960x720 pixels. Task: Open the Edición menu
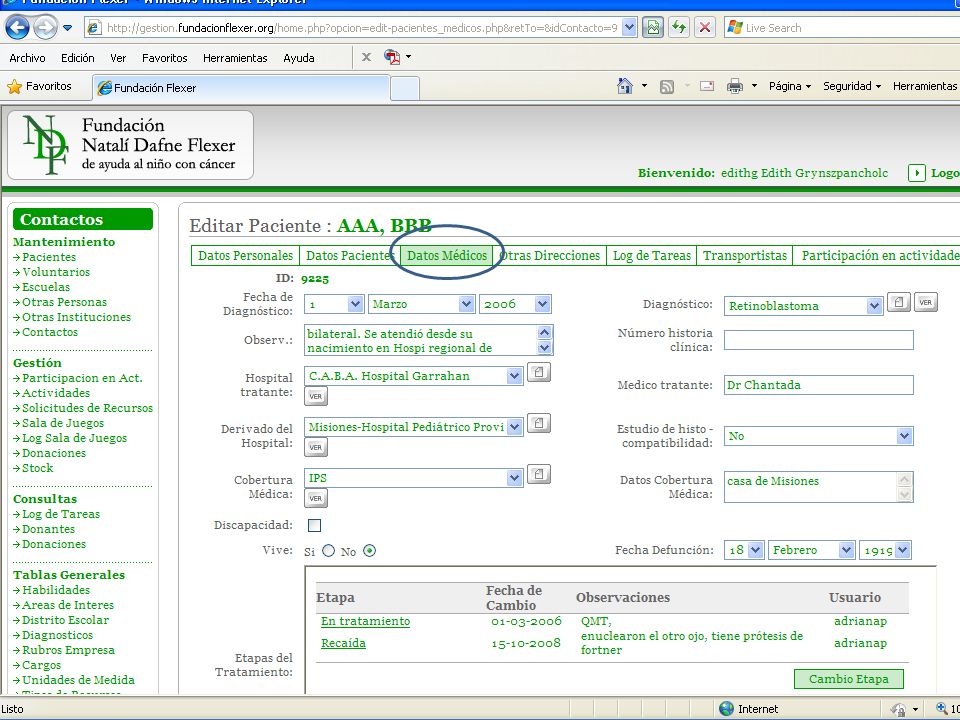(78, 58)
